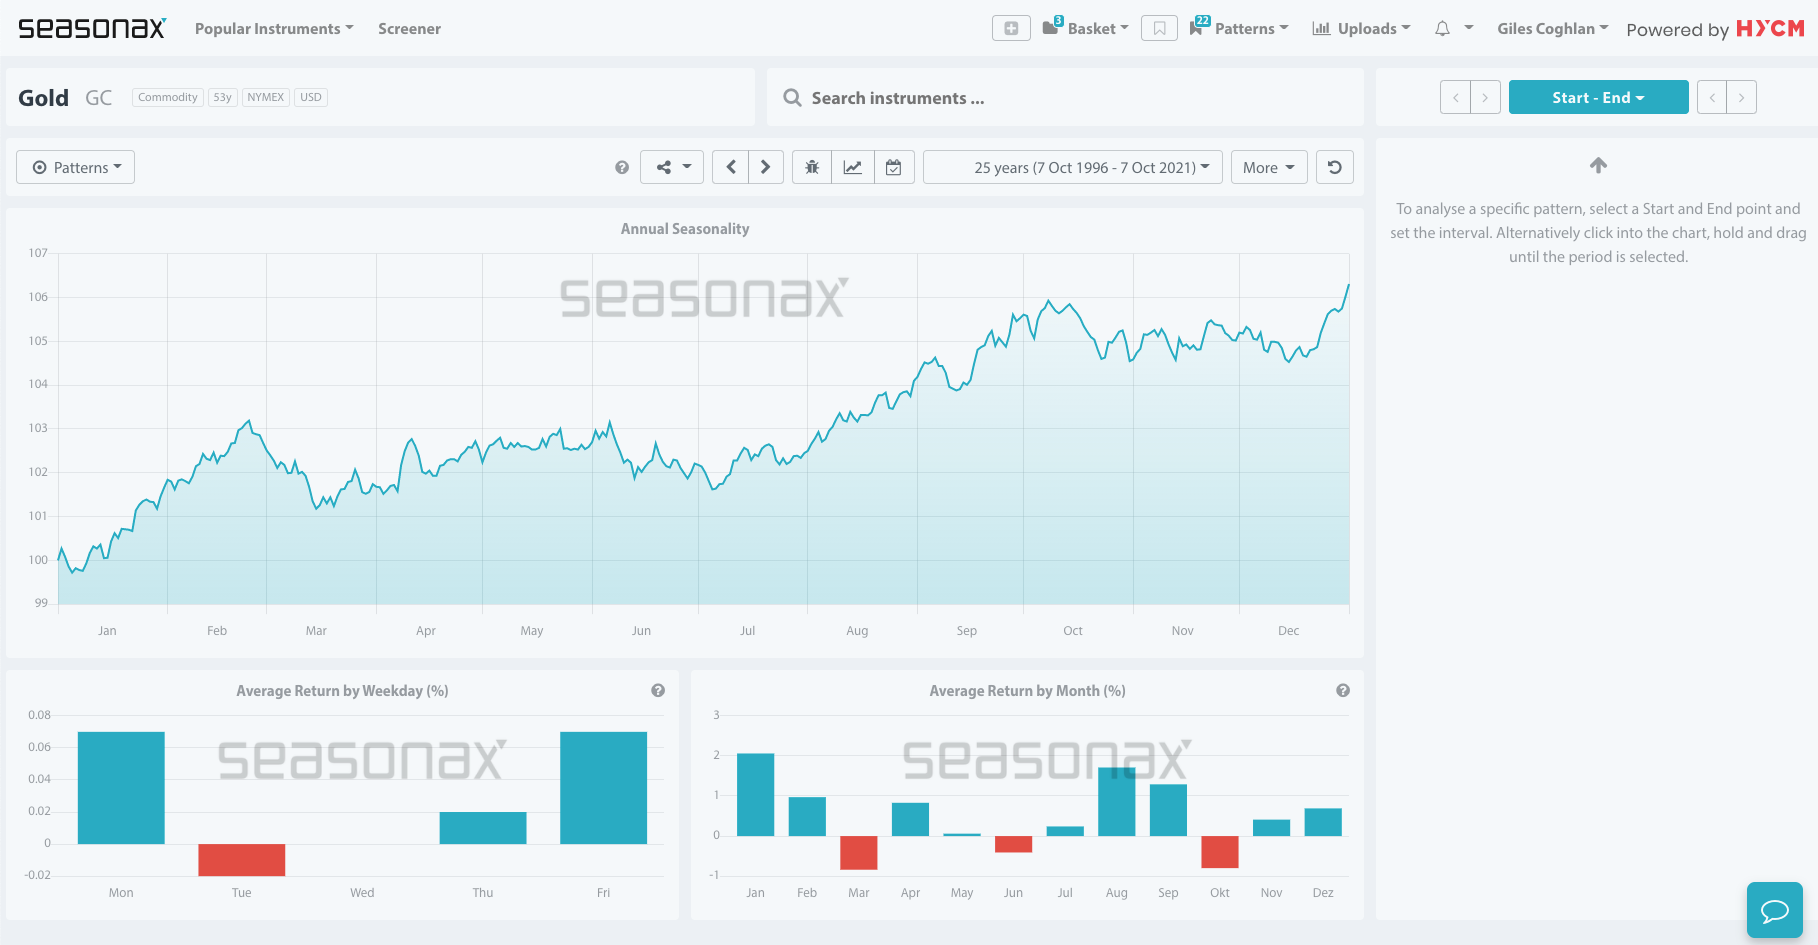The width and height of the screenshot is (1818, 945).
Task: Click the red Tuesday bar
Action: (242, 860)
